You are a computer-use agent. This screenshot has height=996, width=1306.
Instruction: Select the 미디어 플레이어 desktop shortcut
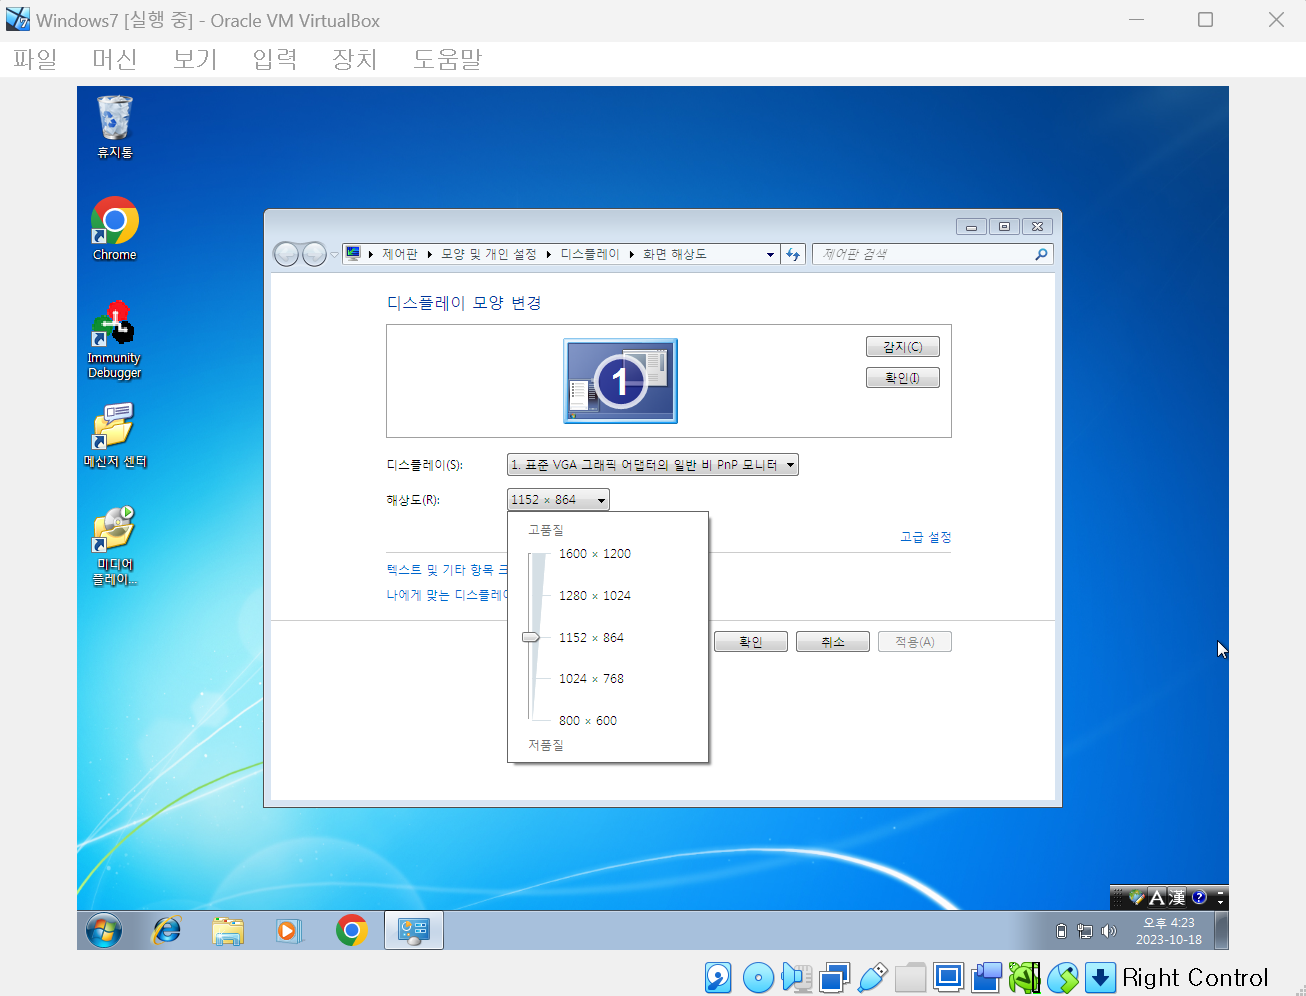tap(115, 546)
